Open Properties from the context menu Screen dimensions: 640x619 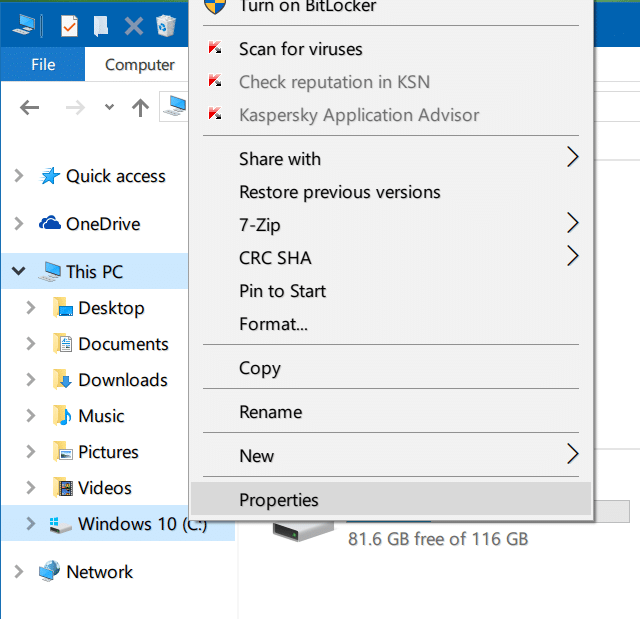click(391, 499)
